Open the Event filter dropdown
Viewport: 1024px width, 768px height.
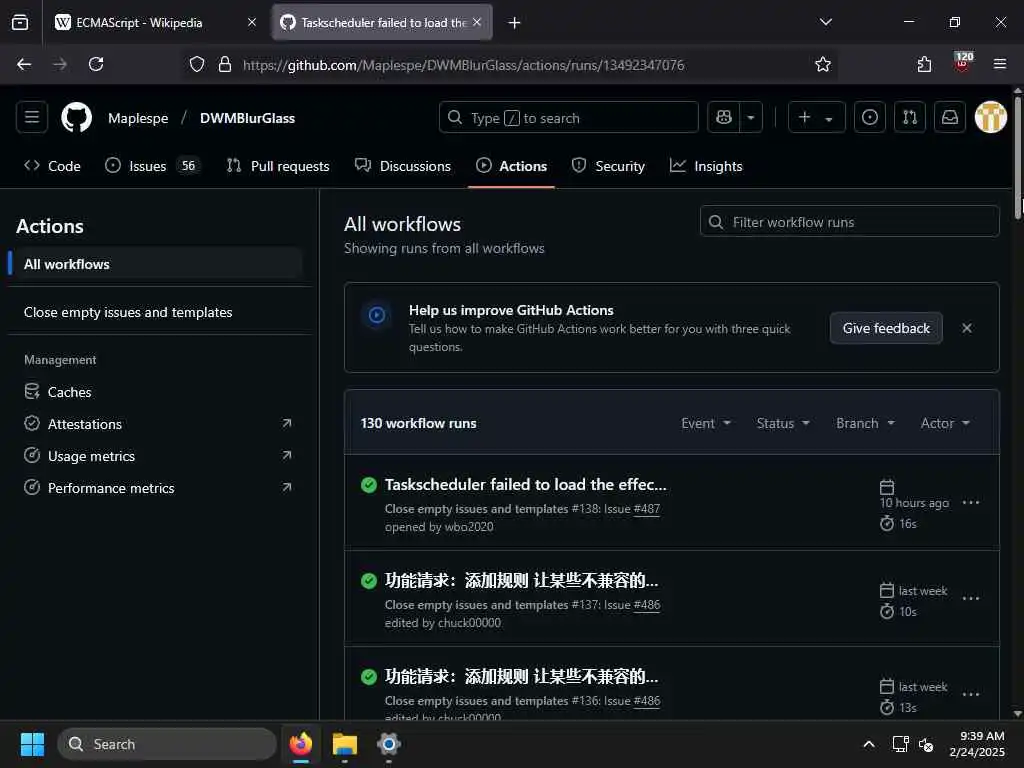[x=705, y=423]
